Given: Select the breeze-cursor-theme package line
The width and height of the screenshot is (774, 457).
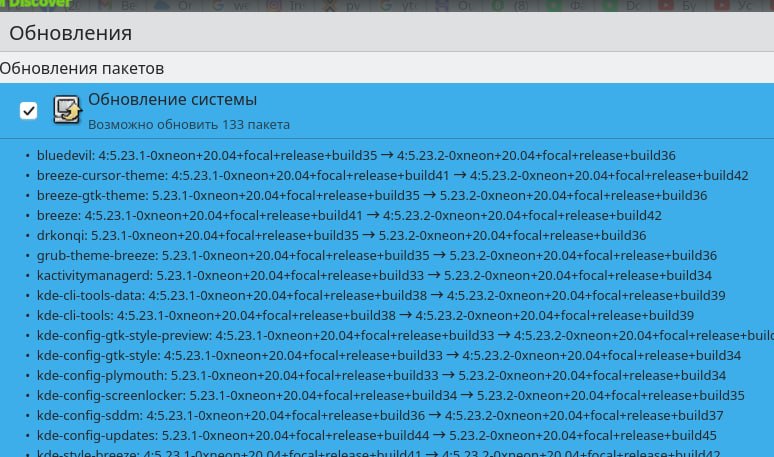Looking at the screenshot, I should pos(392,176).
